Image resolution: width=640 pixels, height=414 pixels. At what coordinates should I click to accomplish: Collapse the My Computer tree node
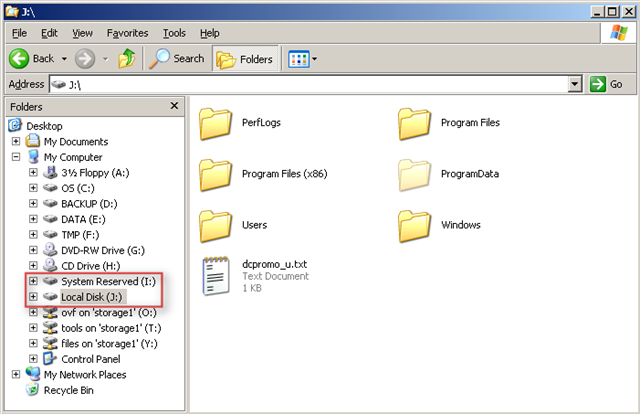(16, 157)
